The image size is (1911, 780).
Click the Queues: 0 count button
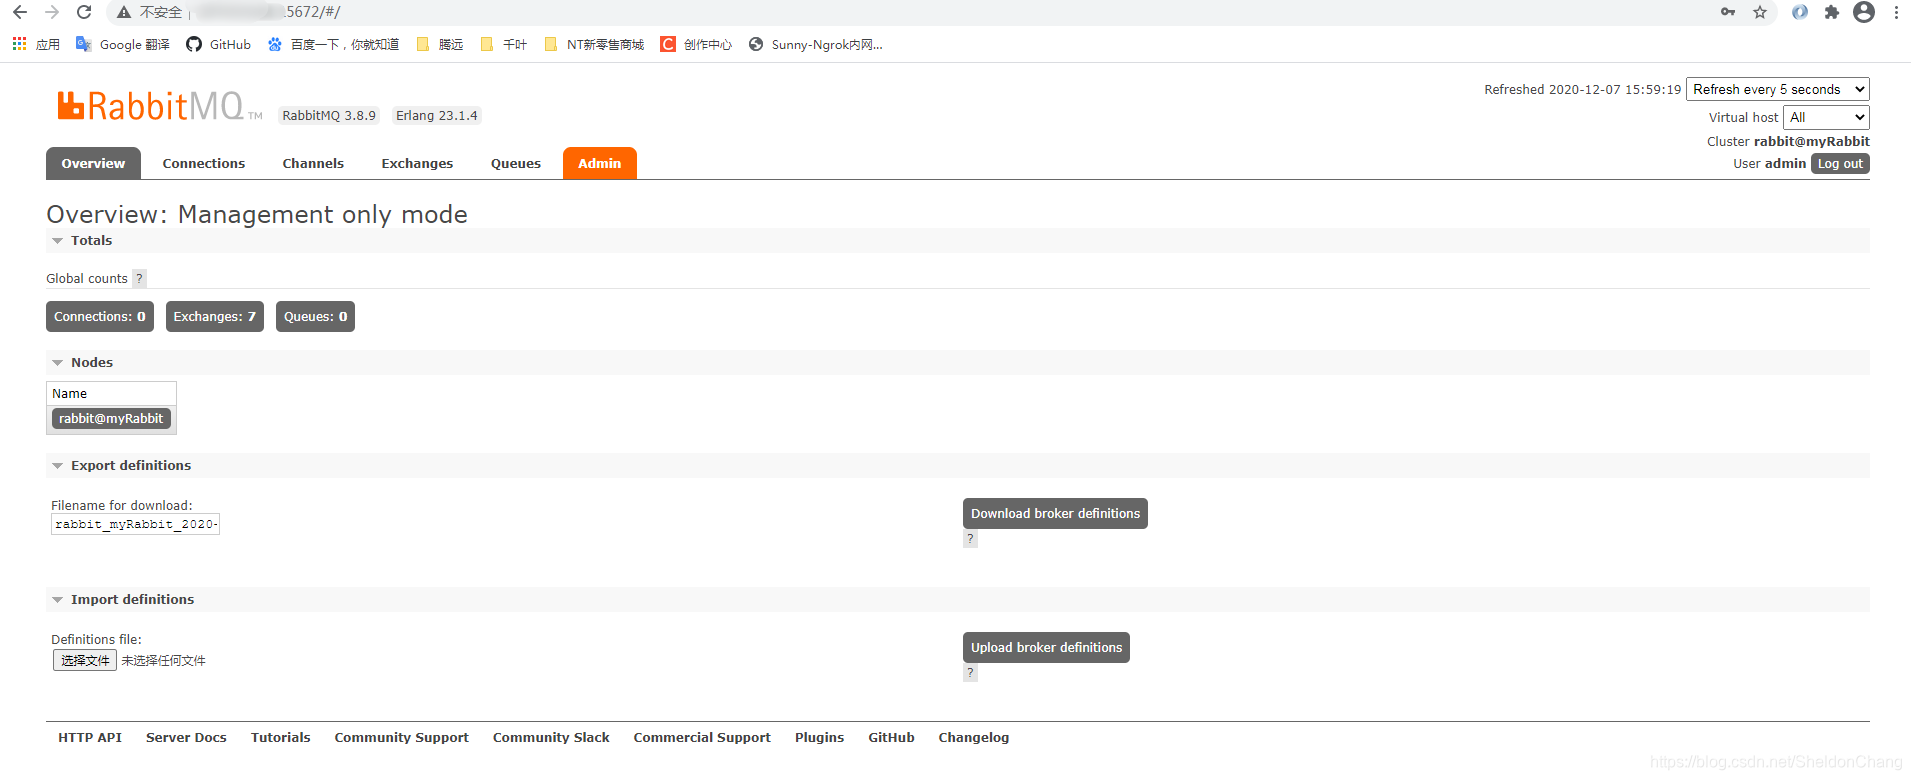315,317
